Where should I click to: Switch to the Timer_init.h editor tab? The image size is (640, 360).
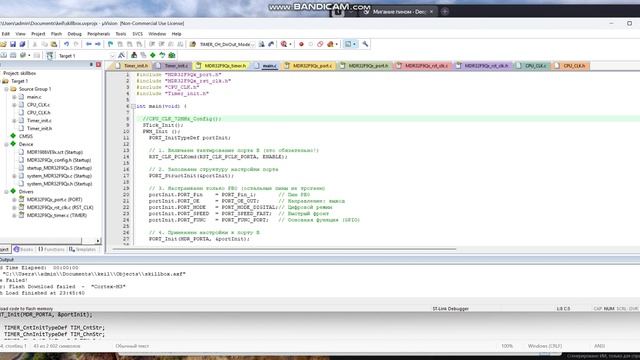click(132, 66)
